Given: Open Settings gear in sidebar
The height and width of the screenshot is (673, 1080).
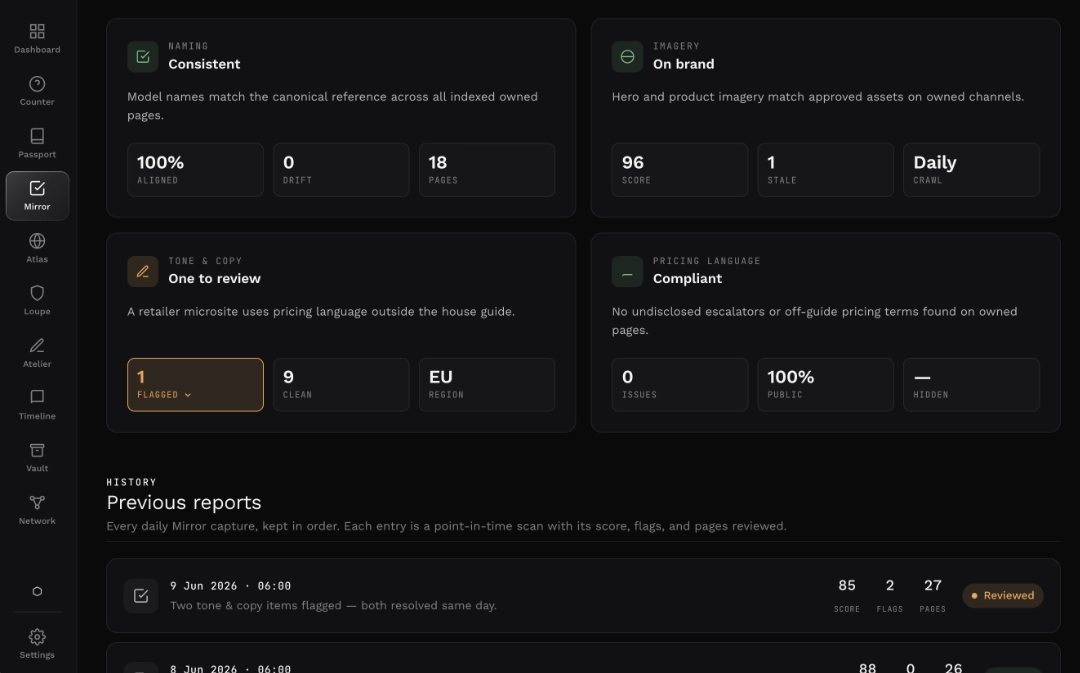Looking at the screenshot, I should click(x=37, y=643).
